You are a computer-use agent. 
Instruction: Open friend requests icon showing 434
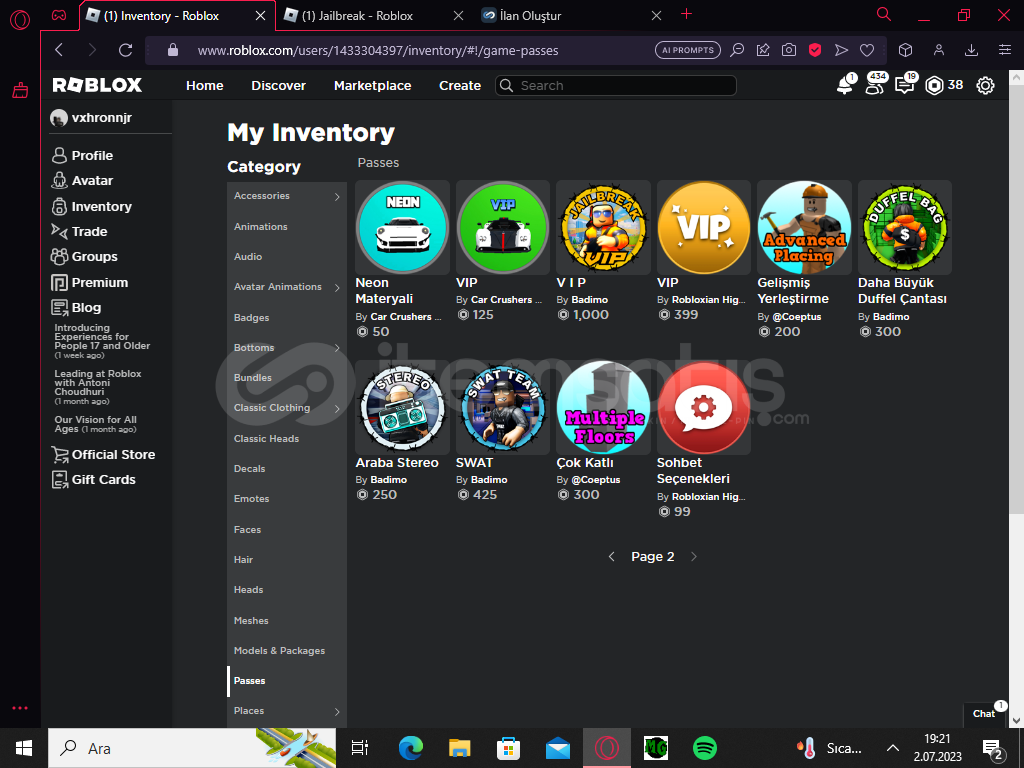tap(875, 84)
